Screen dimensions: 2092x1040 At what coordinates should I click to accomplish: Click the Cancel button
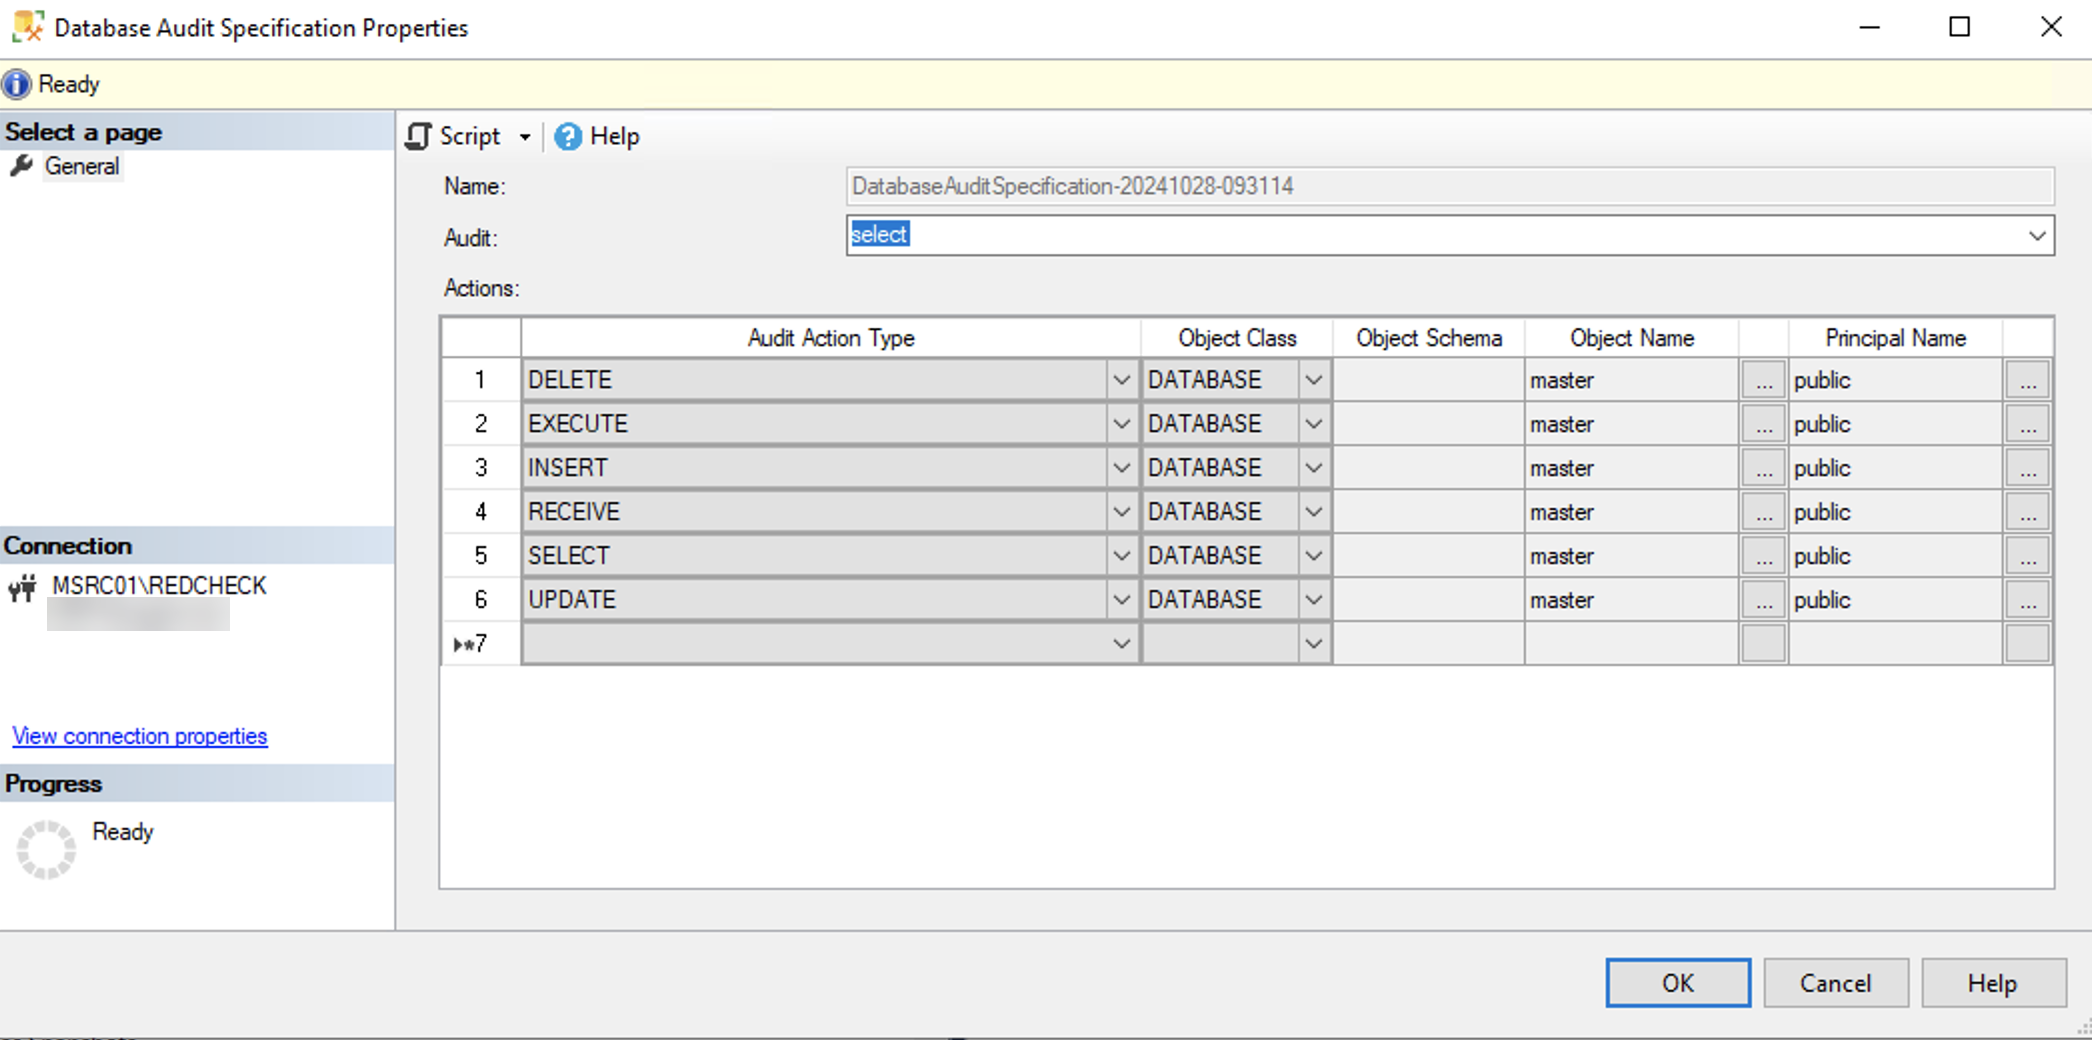[x=1835, y=982]
